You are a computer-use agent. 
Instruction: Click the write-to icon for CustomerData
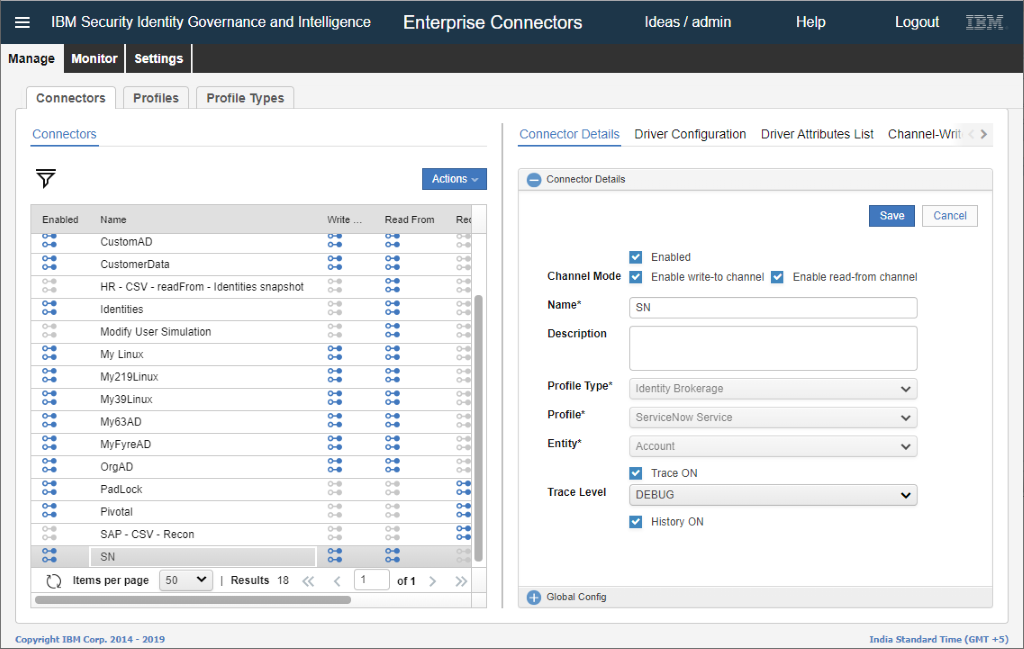tap(335, 264)
